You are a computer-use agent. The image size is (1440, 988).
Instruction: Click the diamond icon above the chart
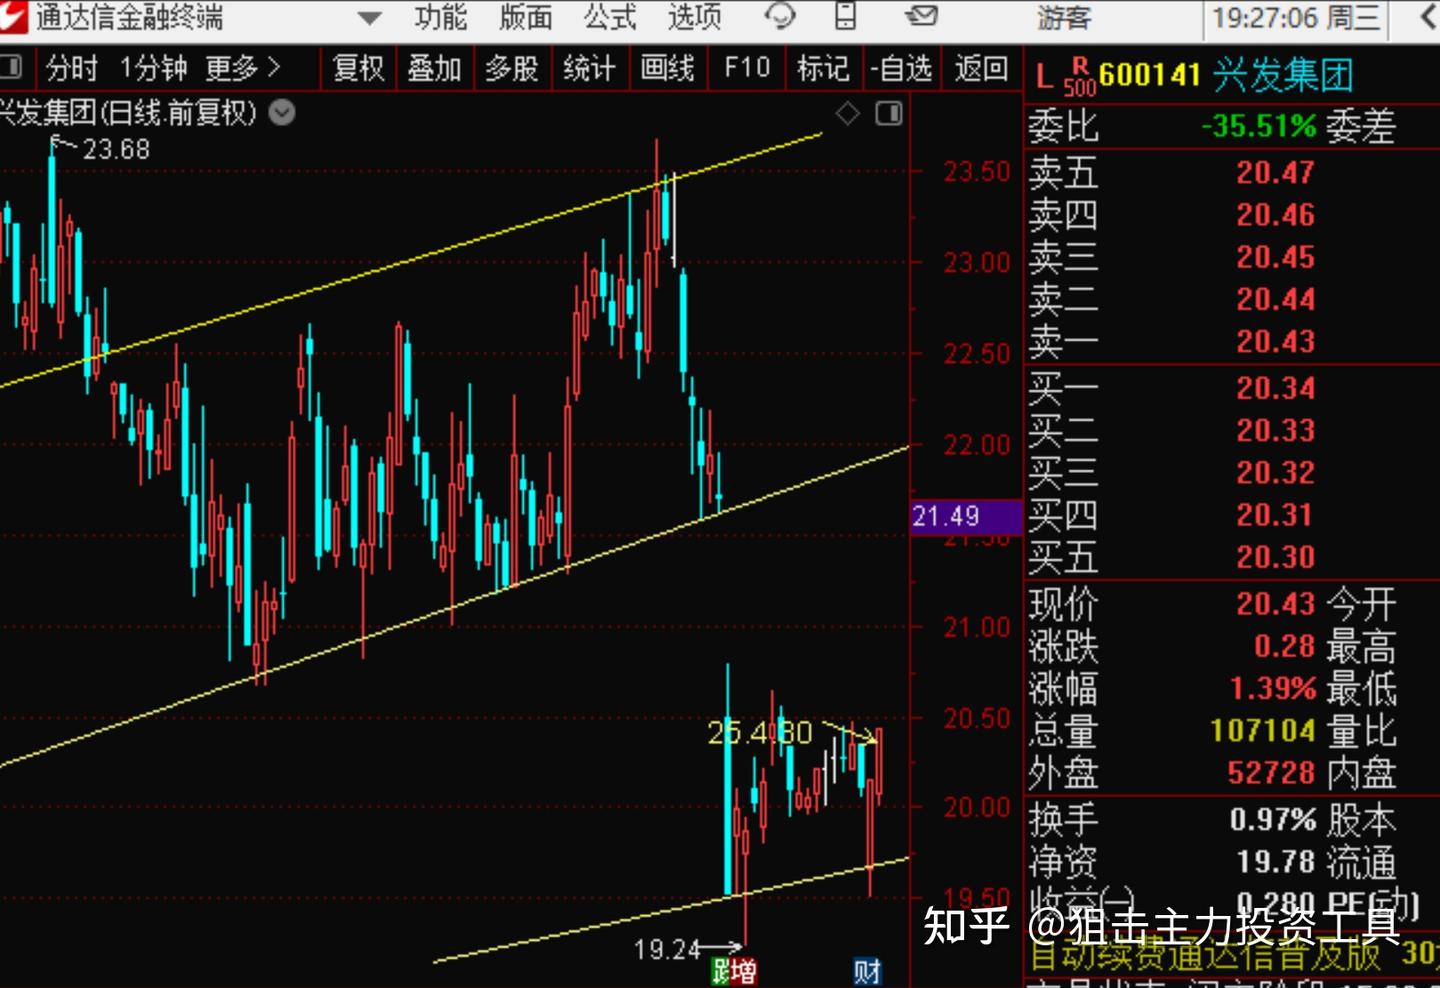point(848,114)
